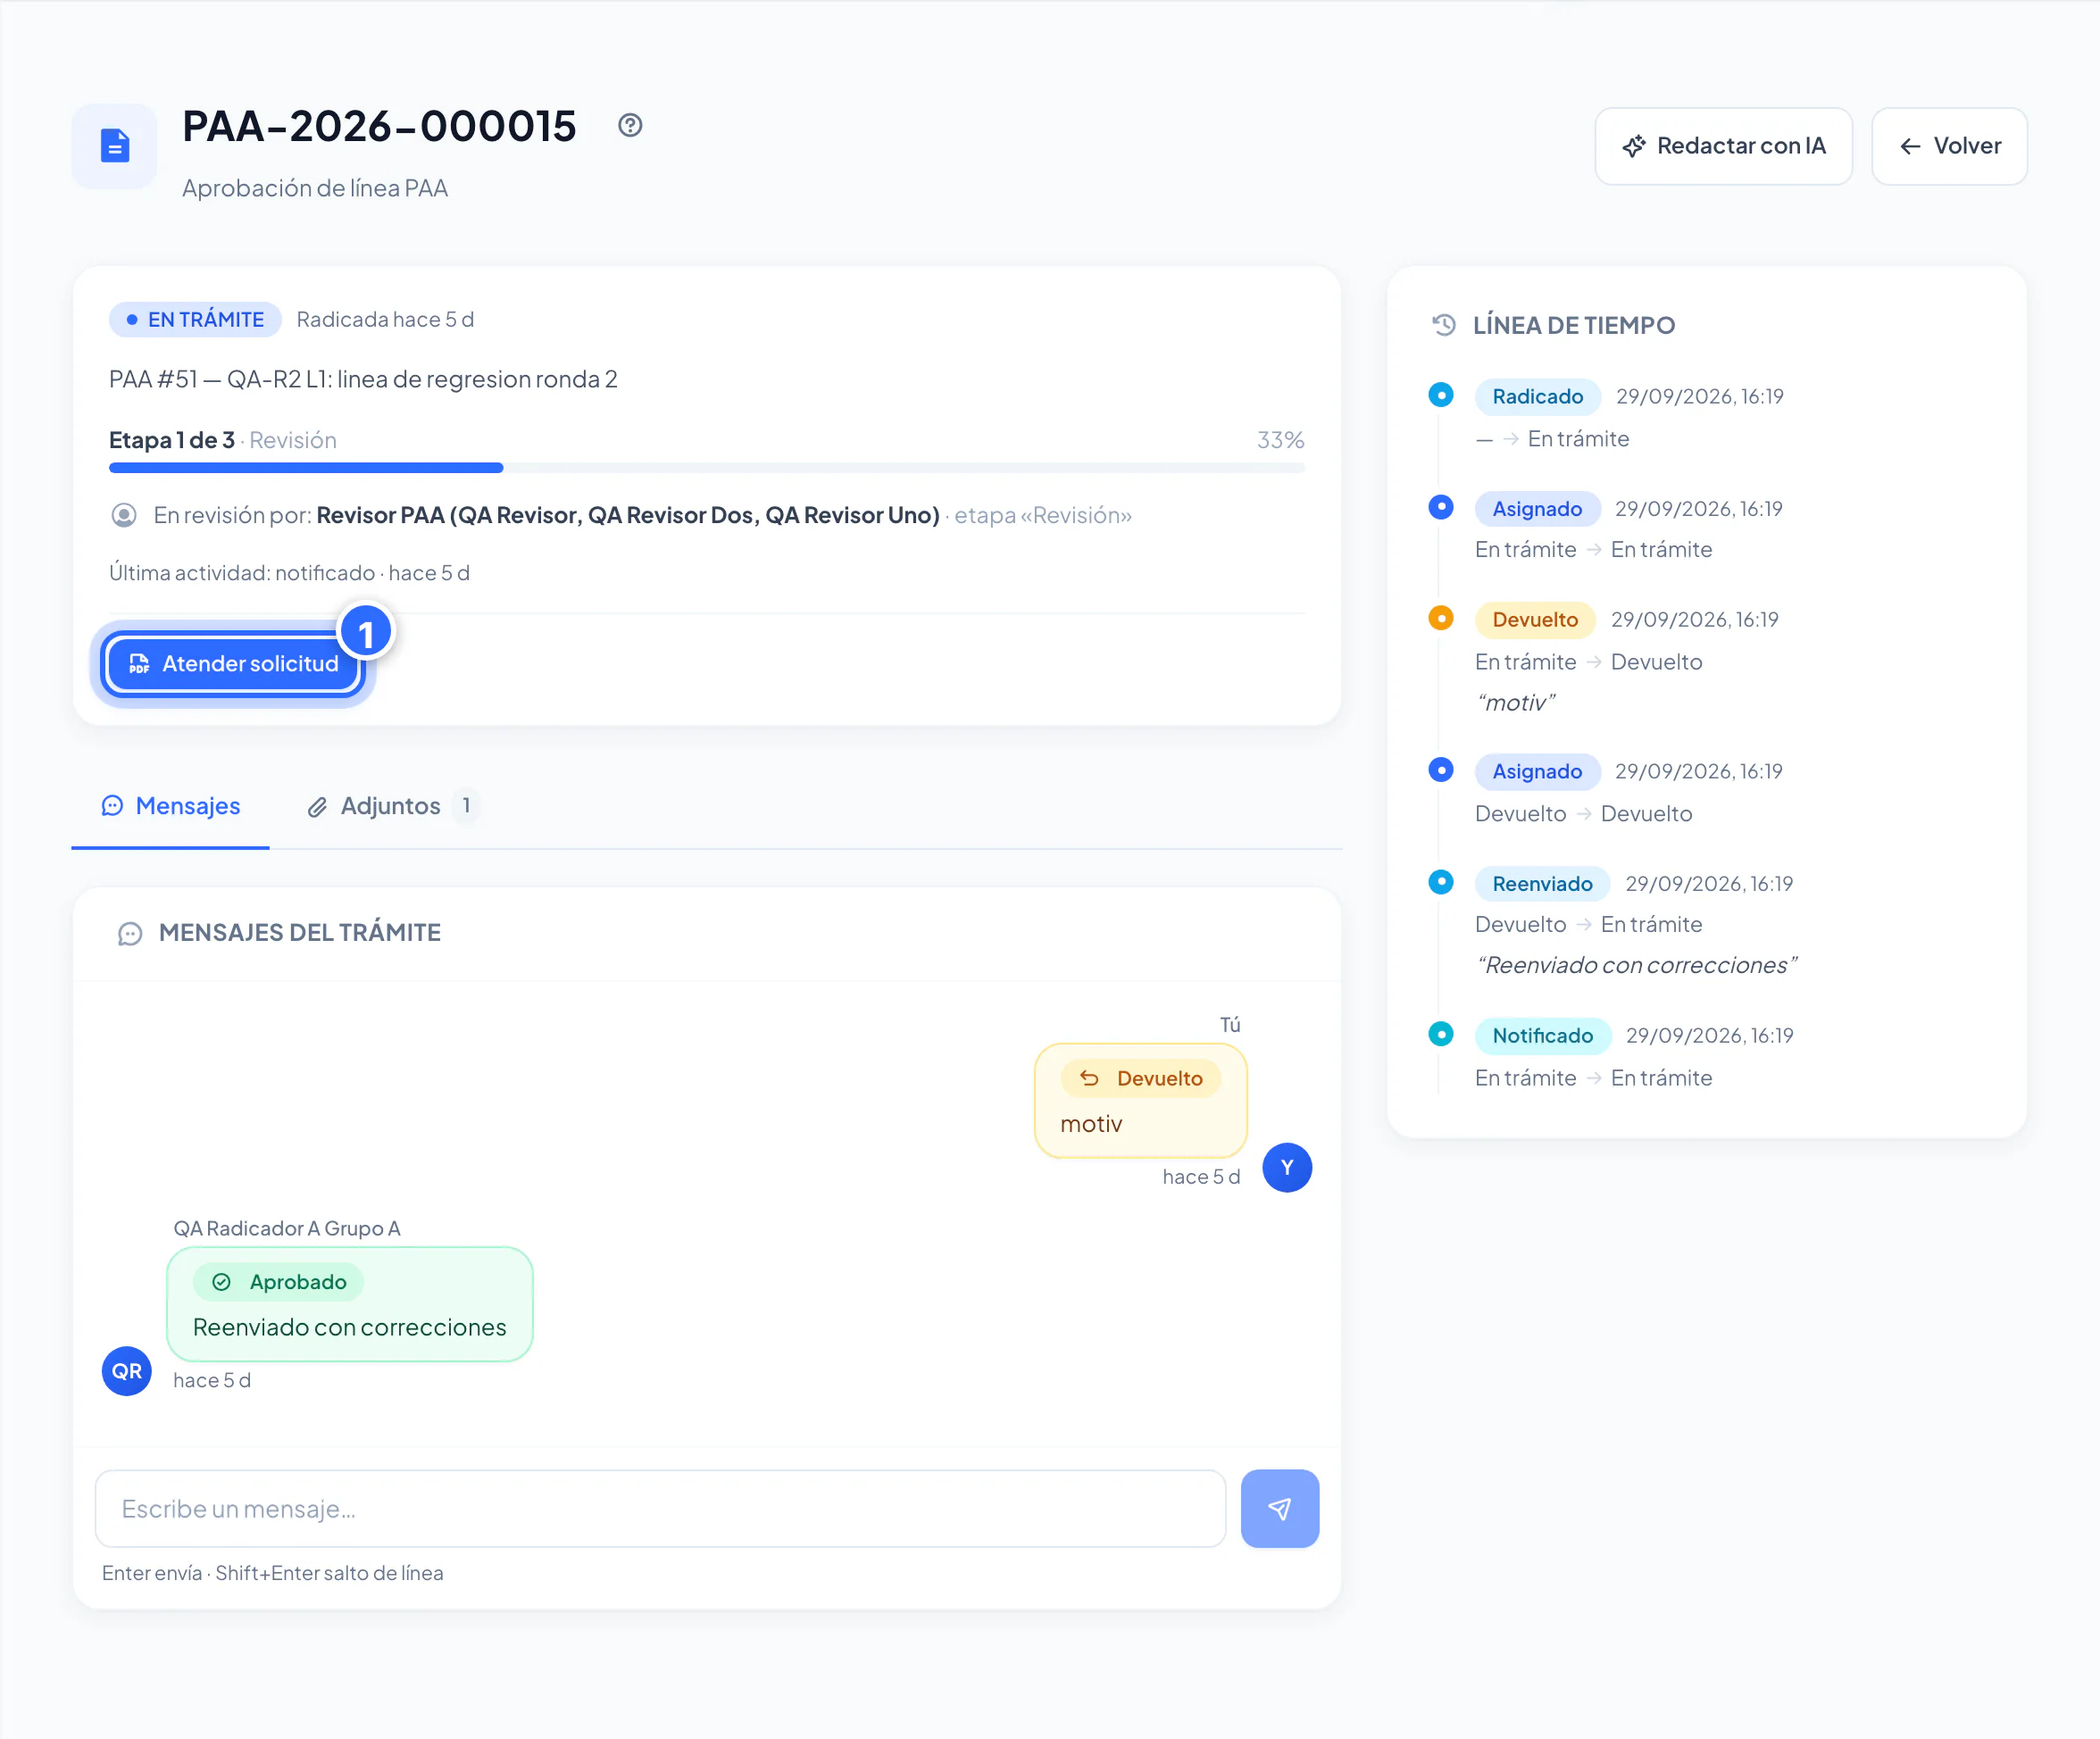Click the reviewer person icon next to En revisión por
The height and width of the screenshot is (1739, 2100).
tap(124, 516)
